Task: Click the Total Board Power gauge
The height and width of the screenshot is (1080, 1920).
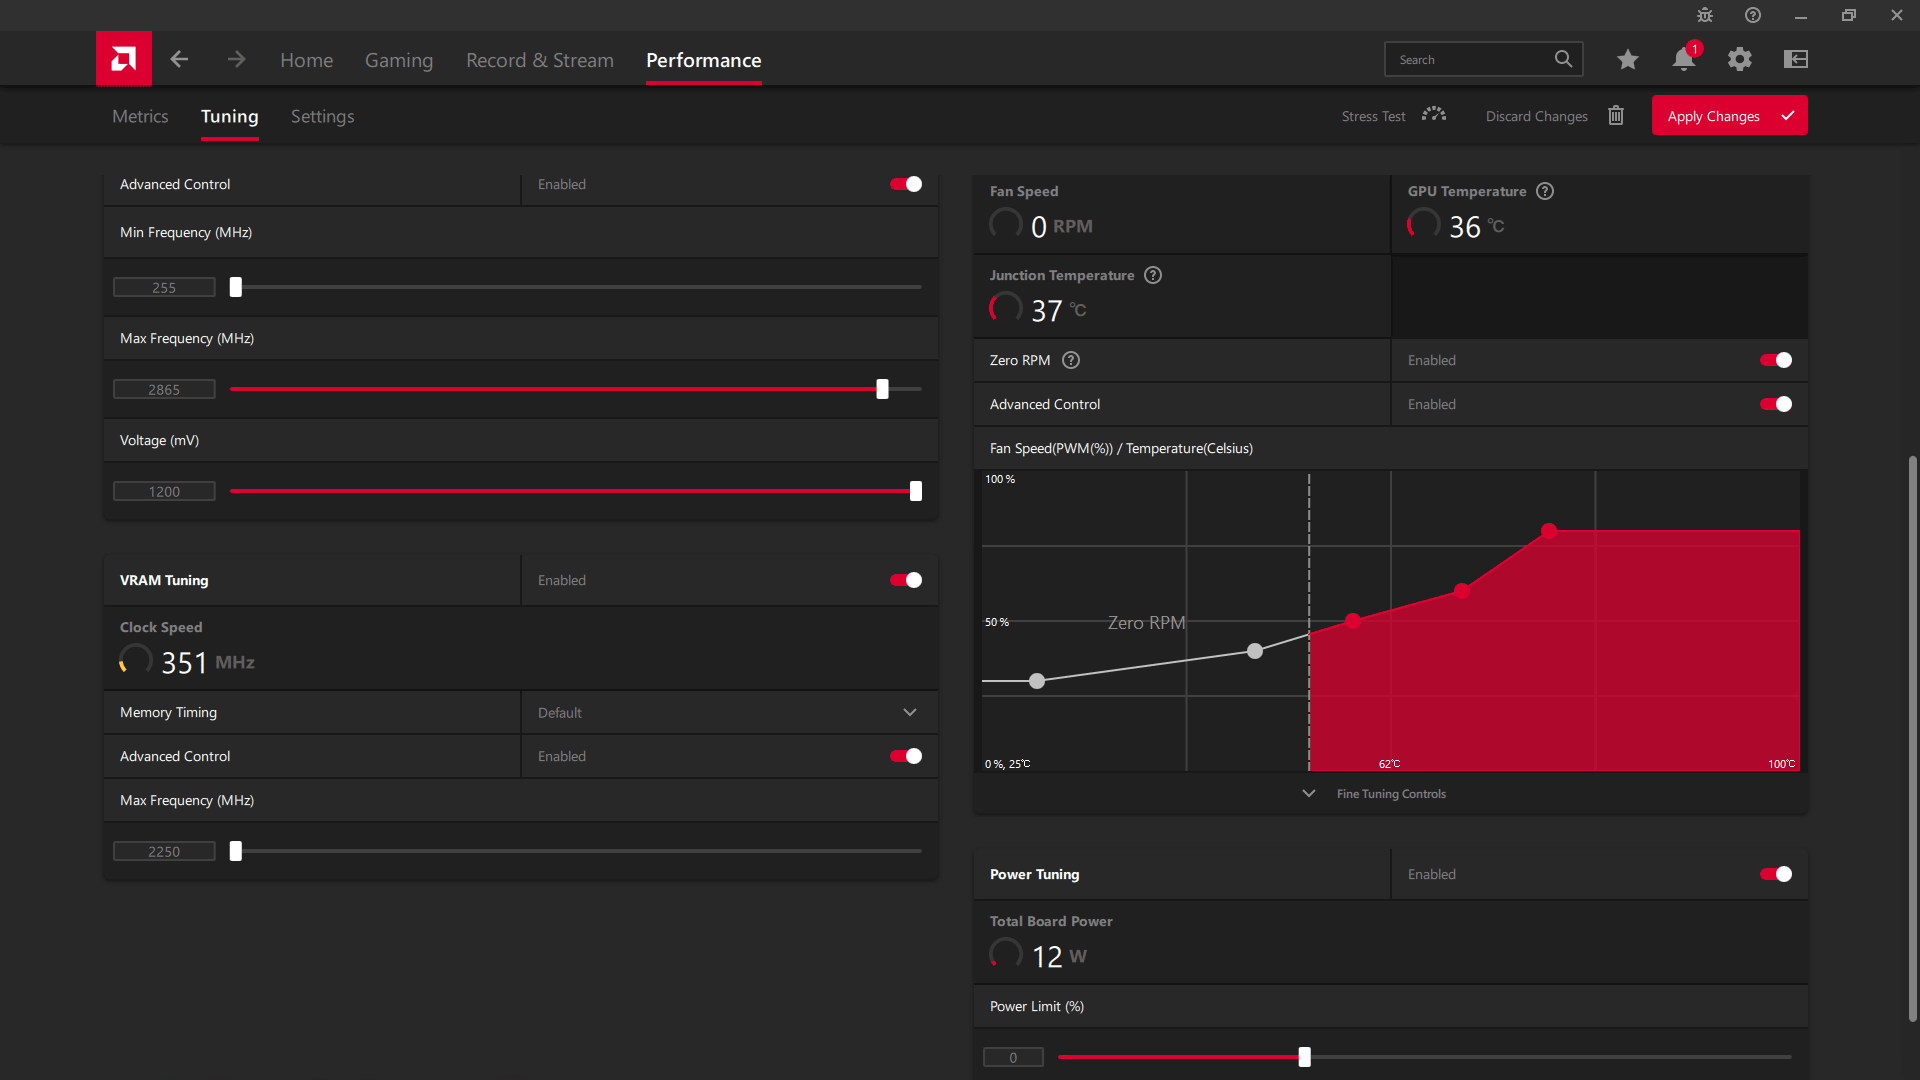Action: coord(1005,954)
